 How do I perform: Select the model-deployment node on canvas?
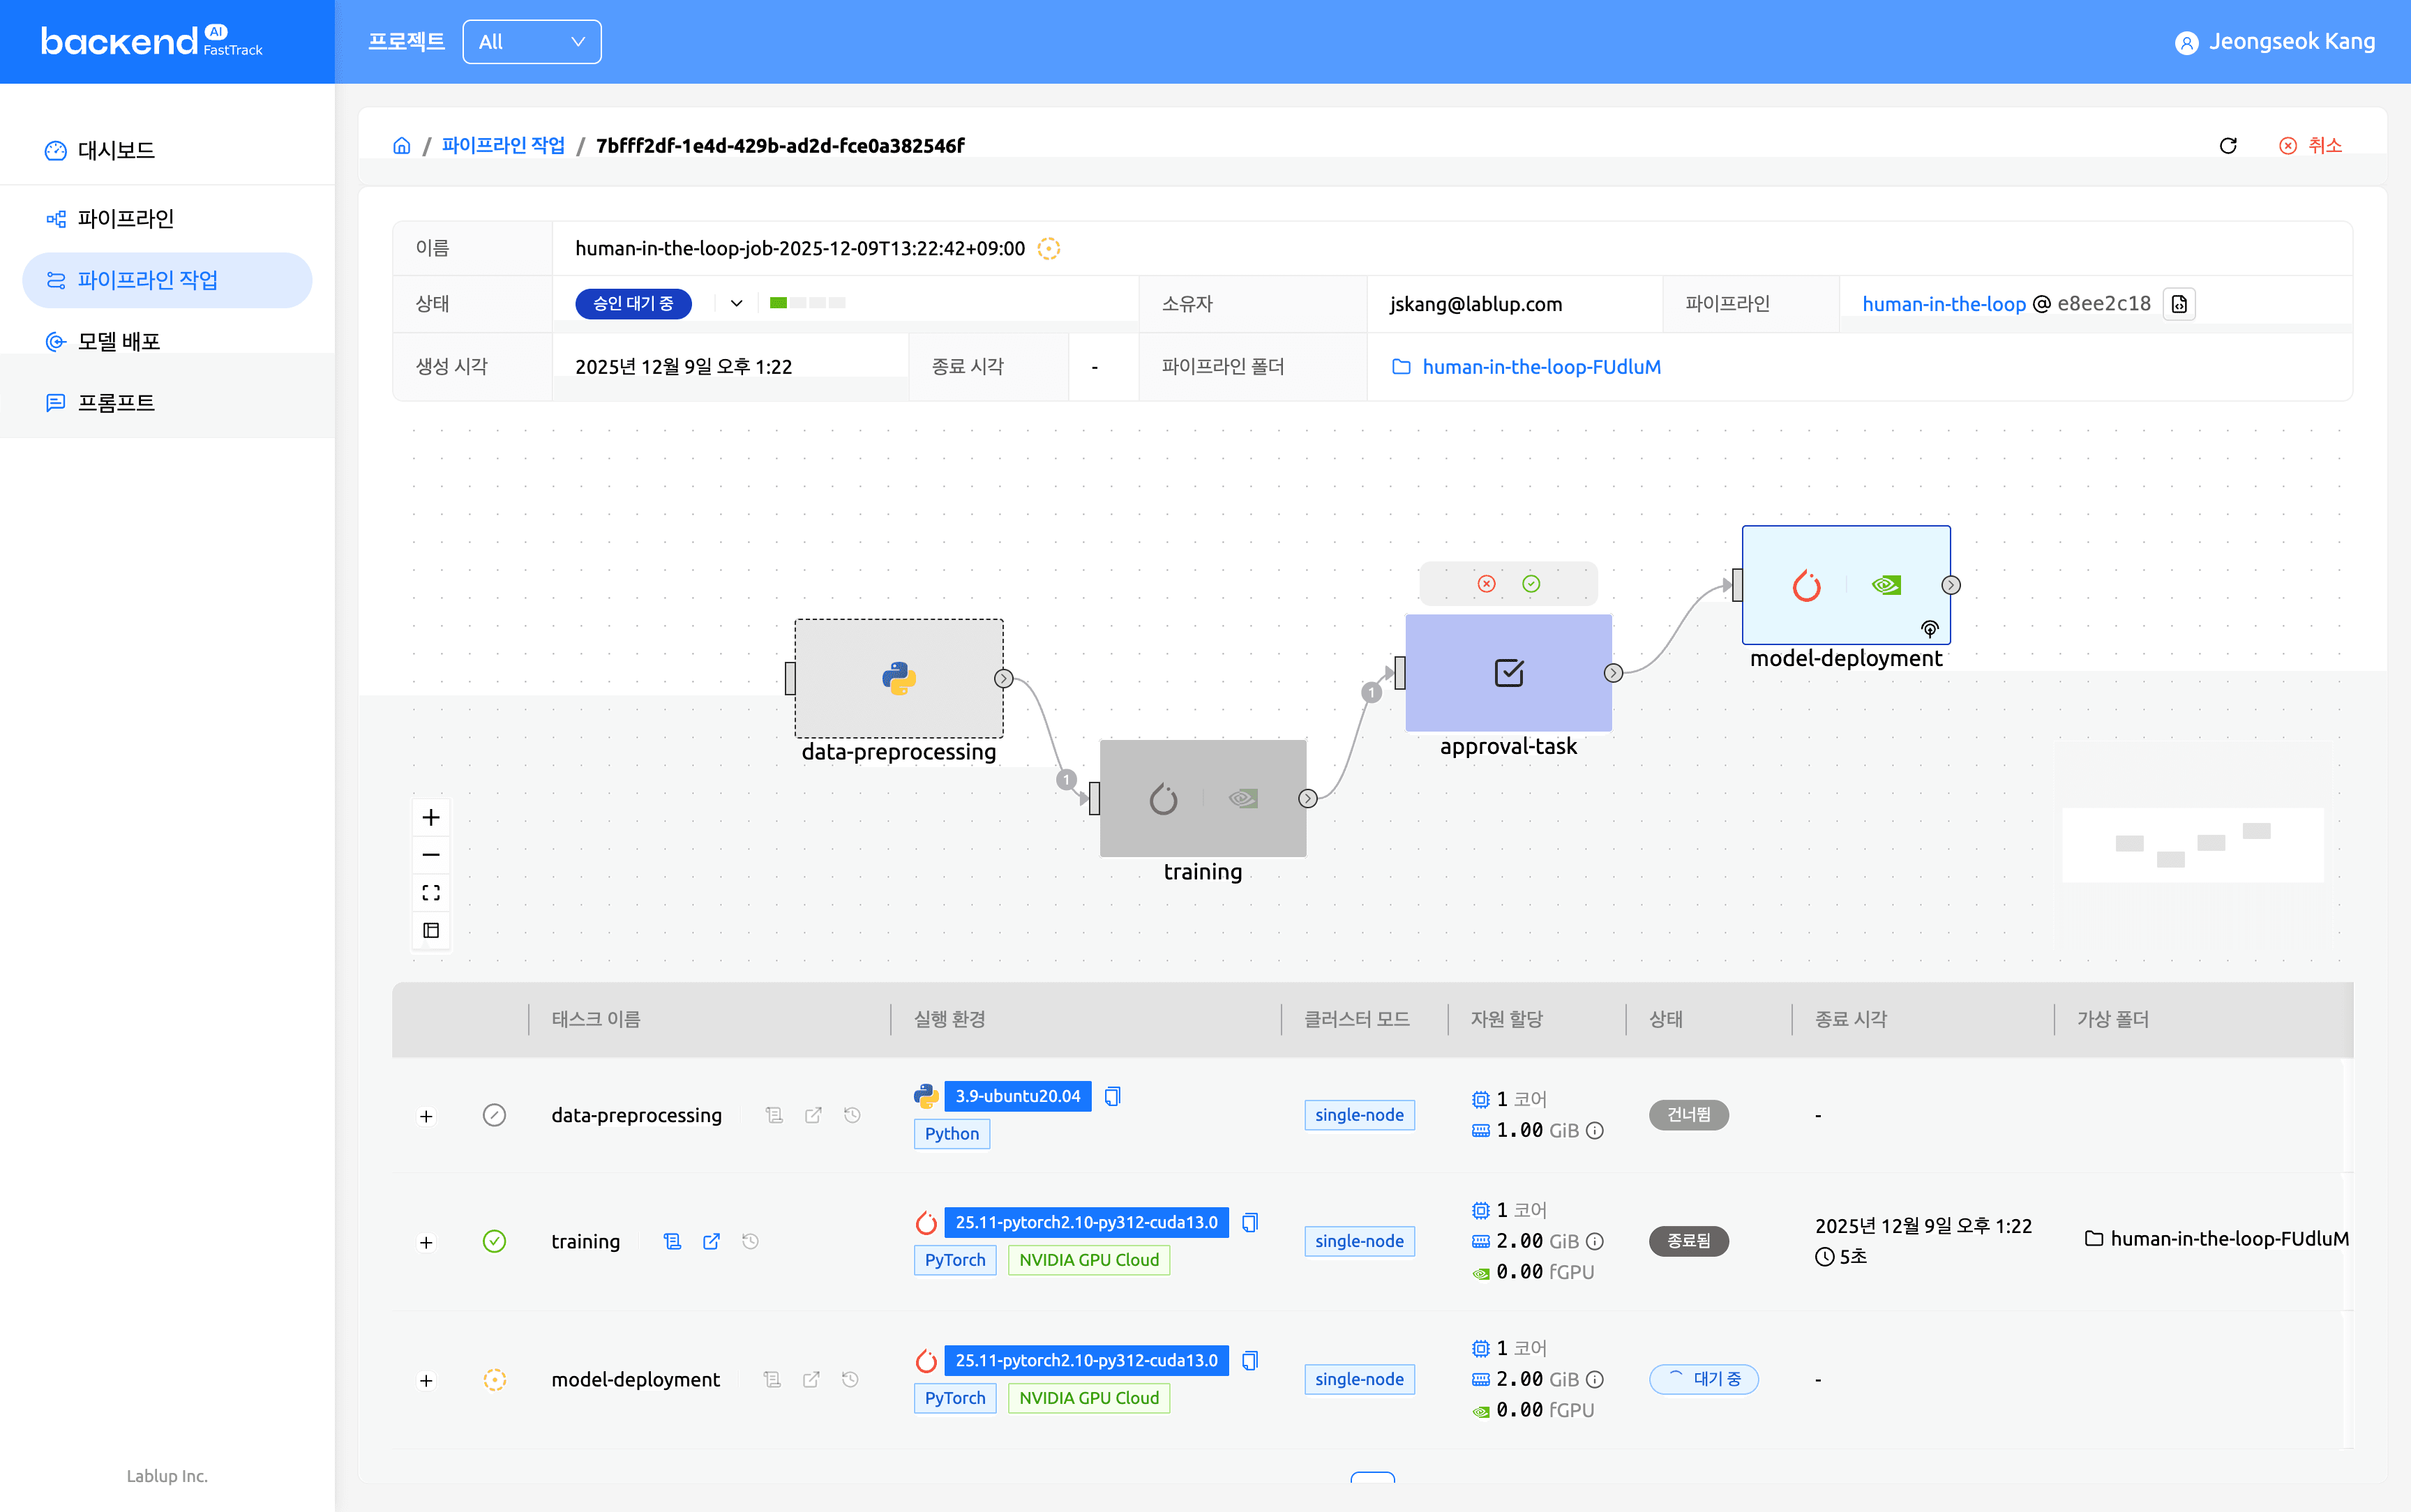click(1845, 585)
